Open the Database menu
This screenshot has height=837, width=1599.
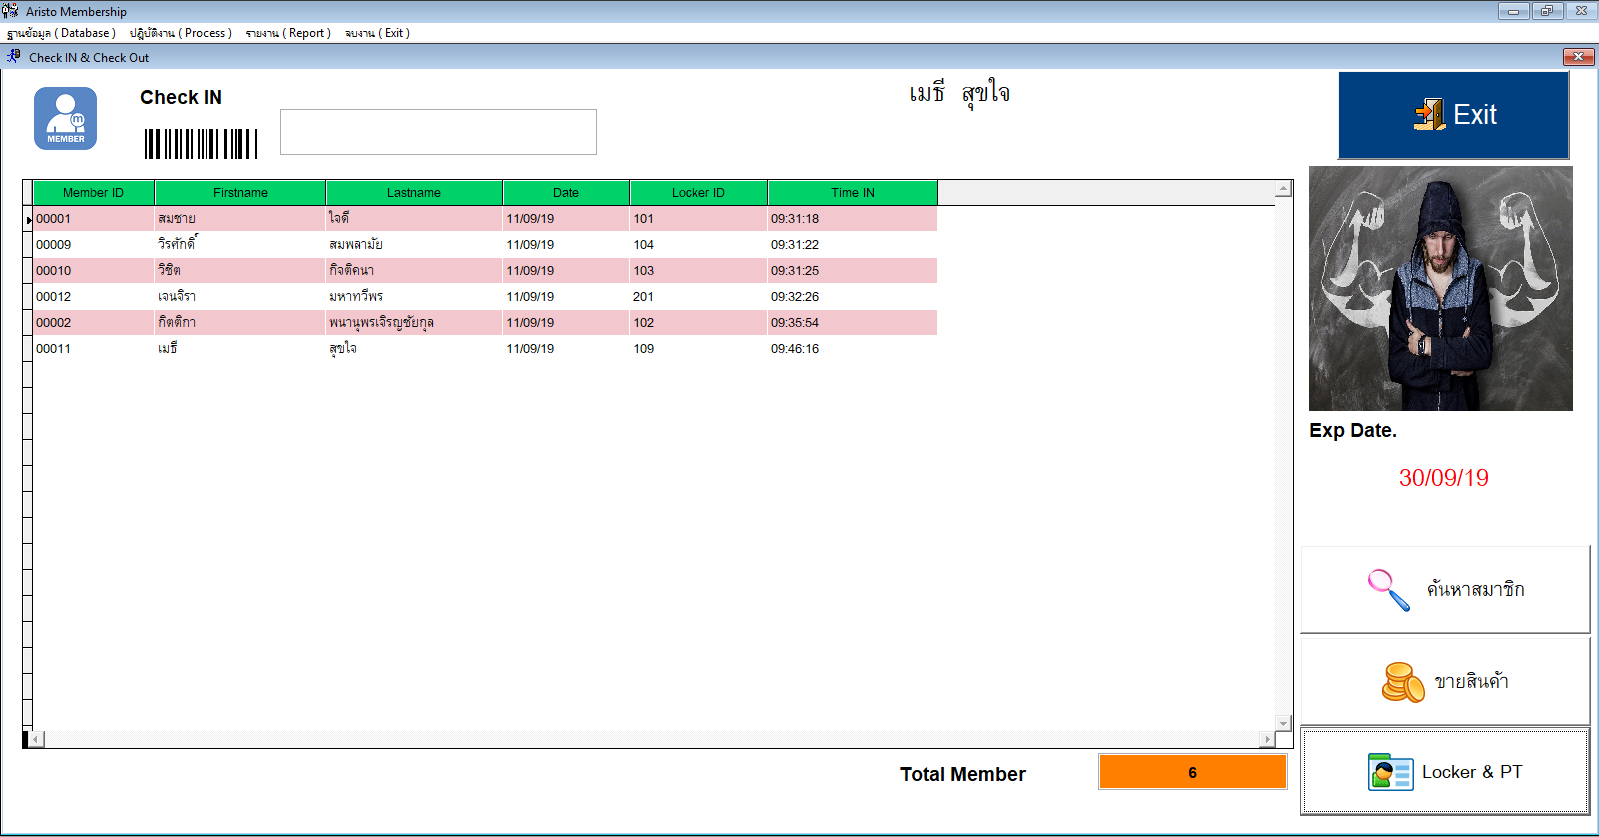pos(62,33)
